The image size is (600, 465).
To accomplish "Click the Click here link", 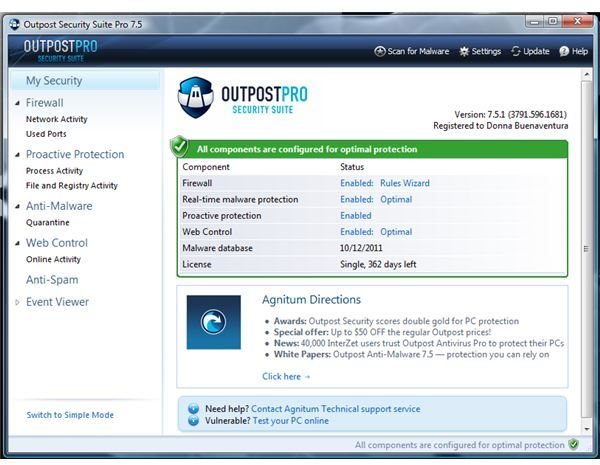I will [x=286, y=377].
